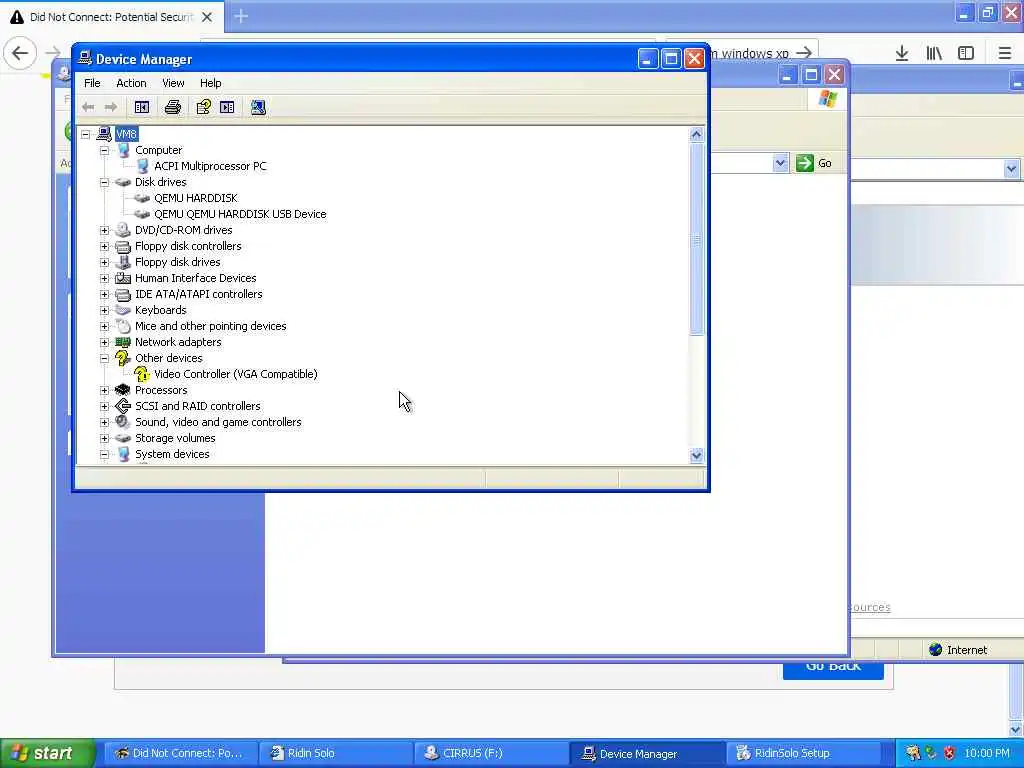Viewport: 1024px width, 768px height.
Task: Click the Did Not Connect taskbar button
Action: tap(180, 754)
